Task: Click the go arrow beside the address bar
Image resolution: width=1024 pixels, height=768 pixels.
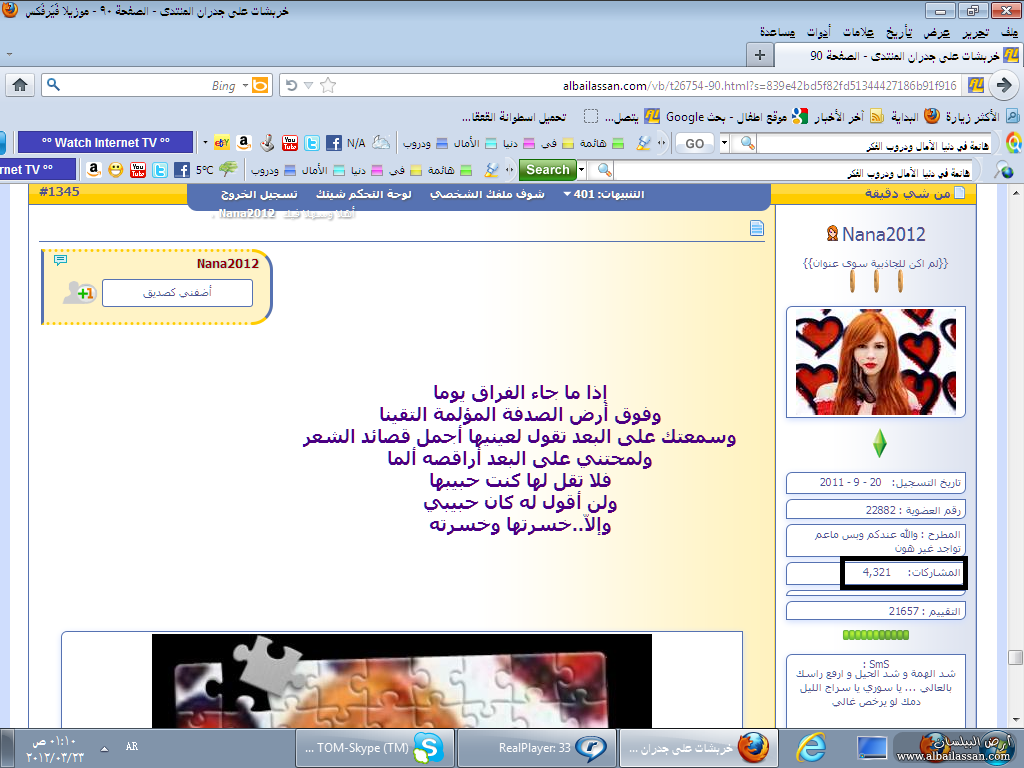Action: [1003, 85]
